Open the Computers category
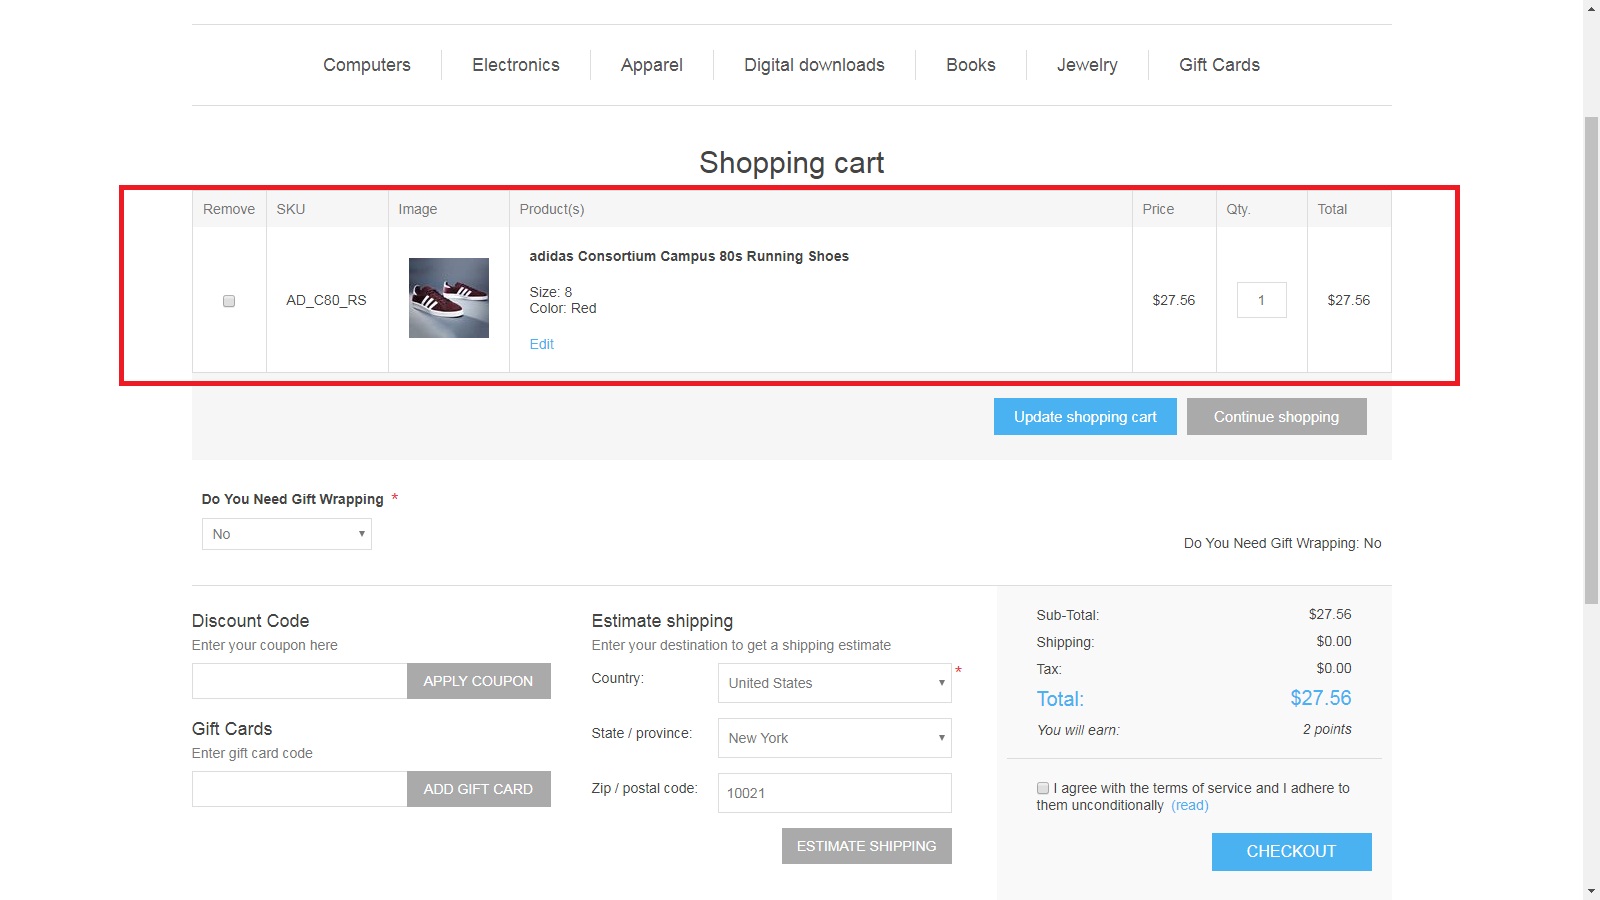The image size is (1600, 900). pos(367,65)
